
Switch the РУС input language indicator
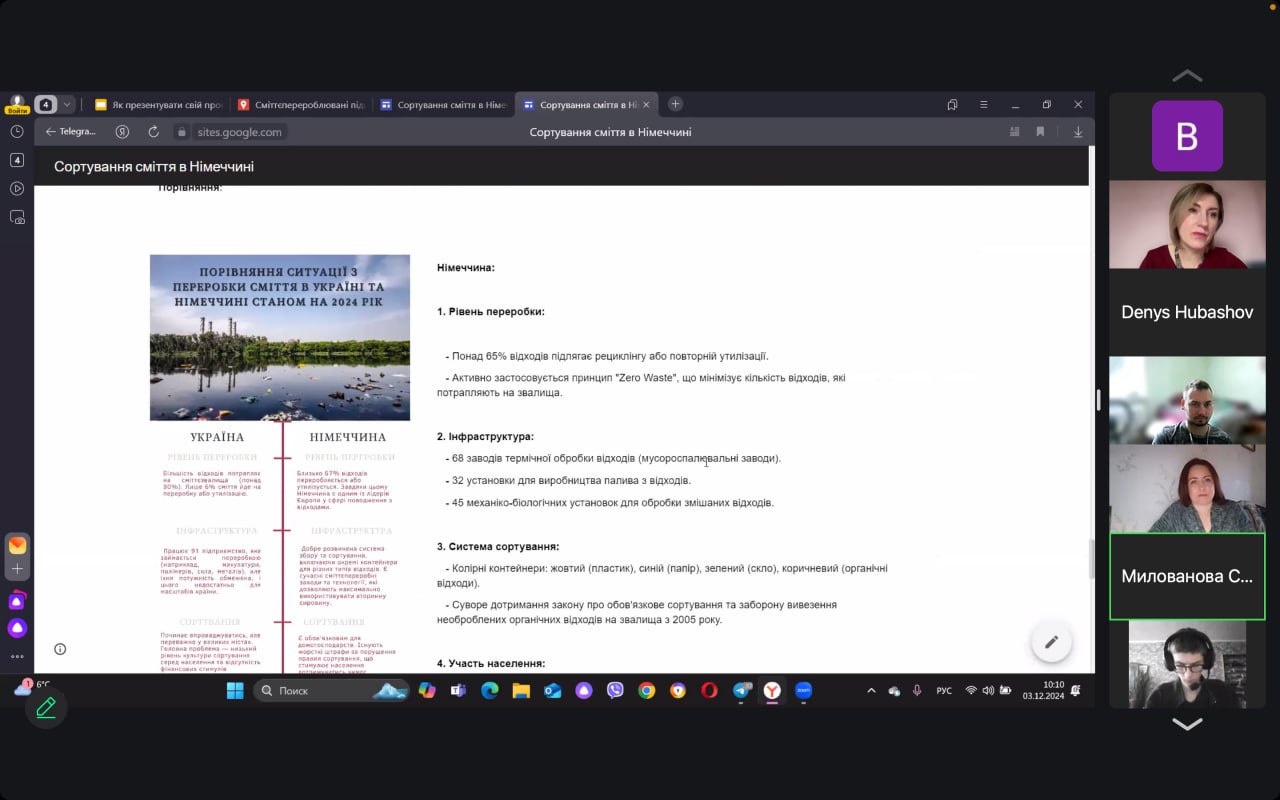(943, 691)
